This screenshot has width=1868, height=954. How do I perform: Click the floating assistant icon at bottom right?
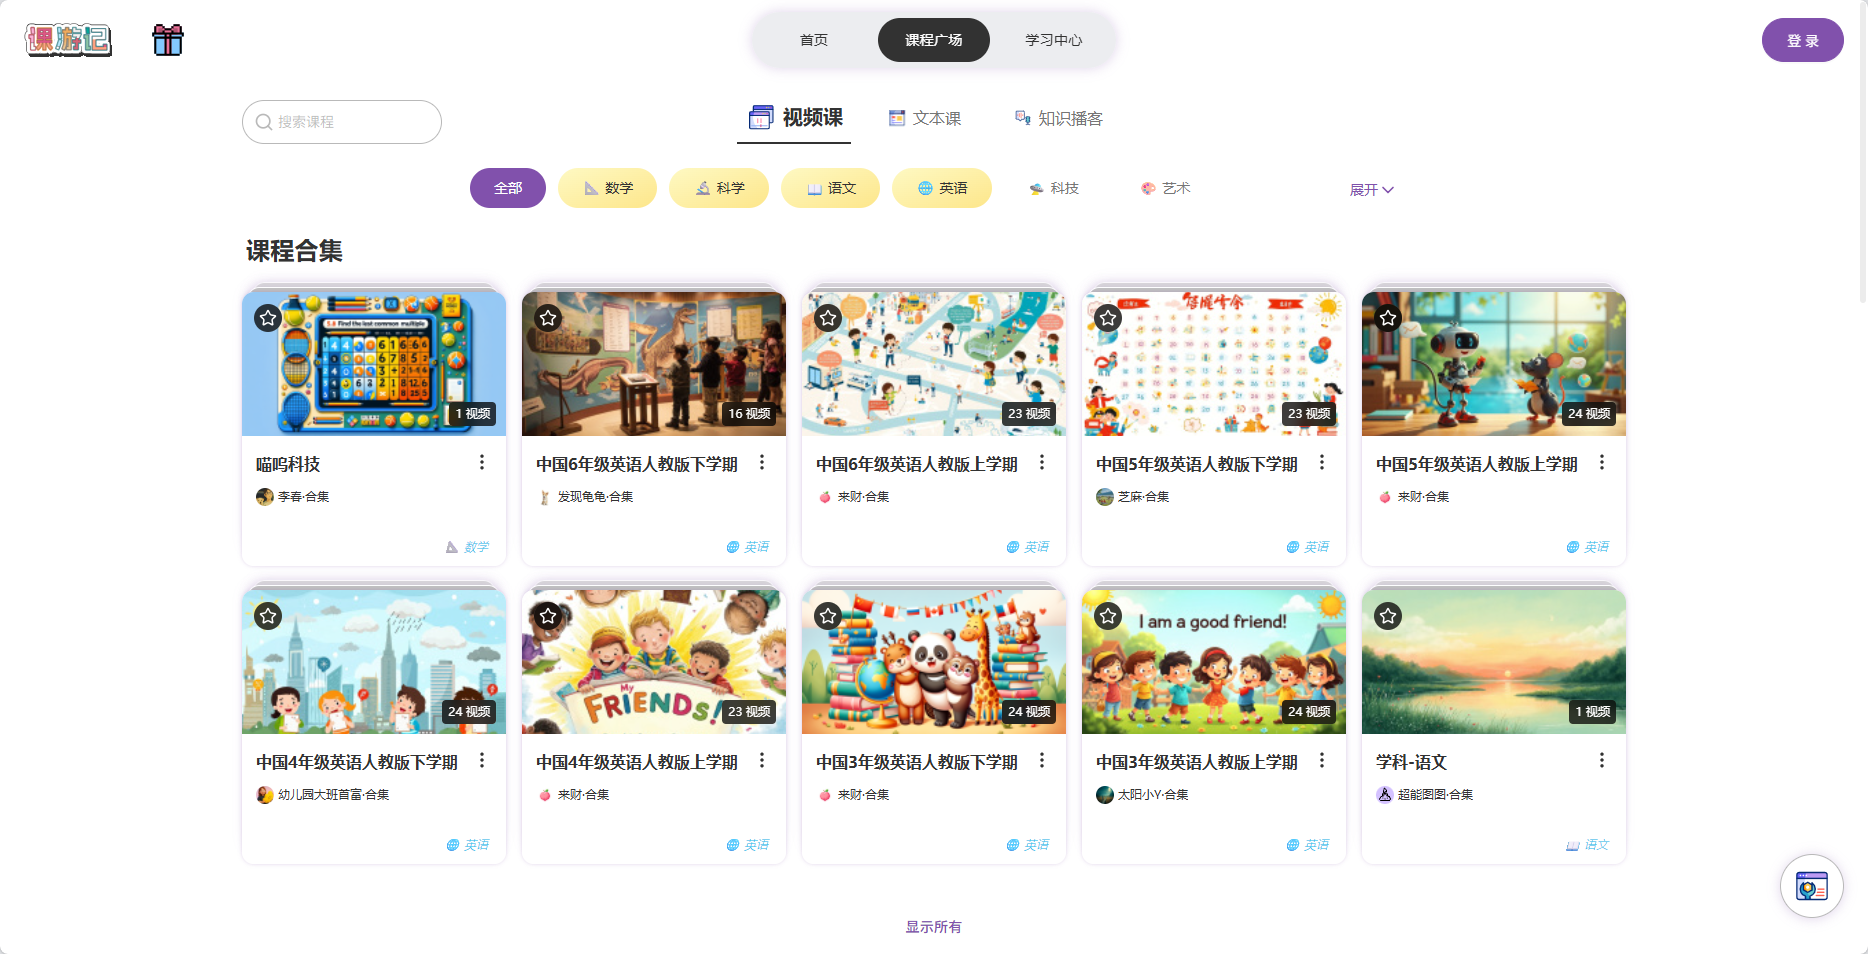pyautogui.click(x=1811, y=886)
